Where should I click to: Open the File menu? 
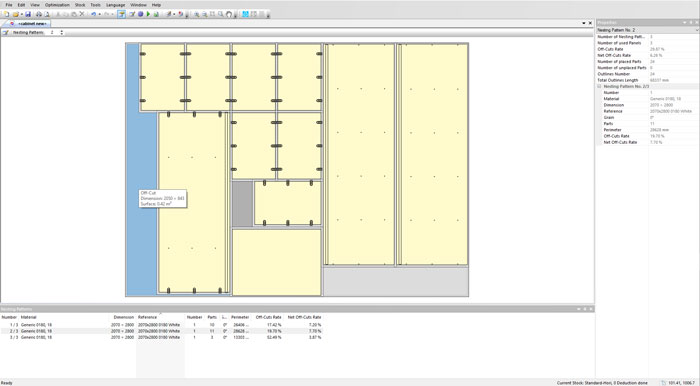[x=9, y=5]
